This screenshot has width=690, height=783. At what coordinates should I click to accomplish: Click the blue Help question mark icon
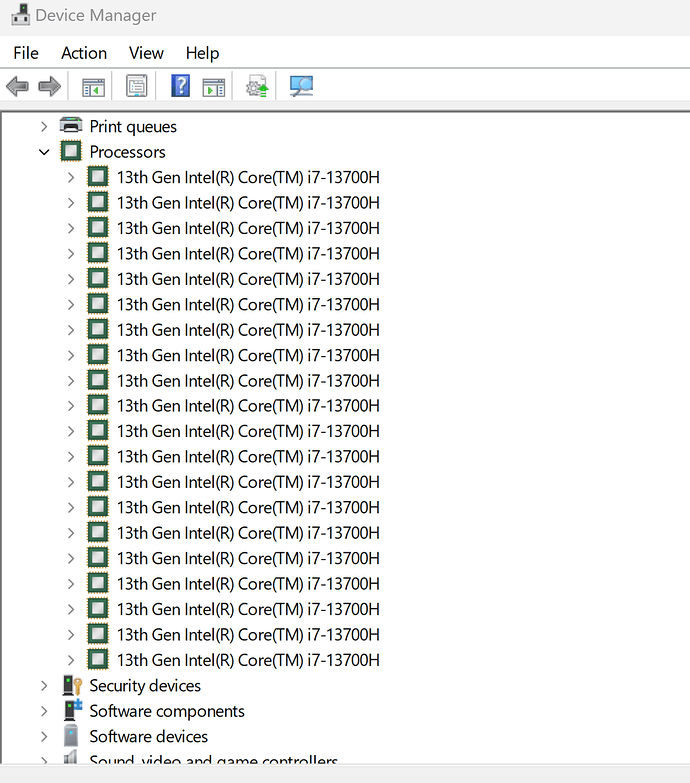181,87
